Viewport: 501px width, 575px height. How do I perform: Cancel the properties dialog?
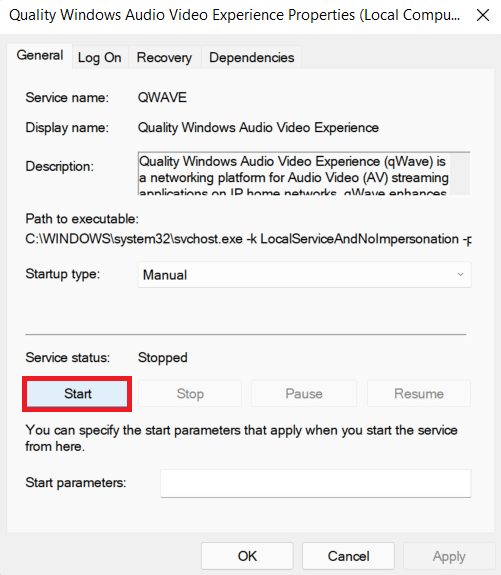pos(348,556)
